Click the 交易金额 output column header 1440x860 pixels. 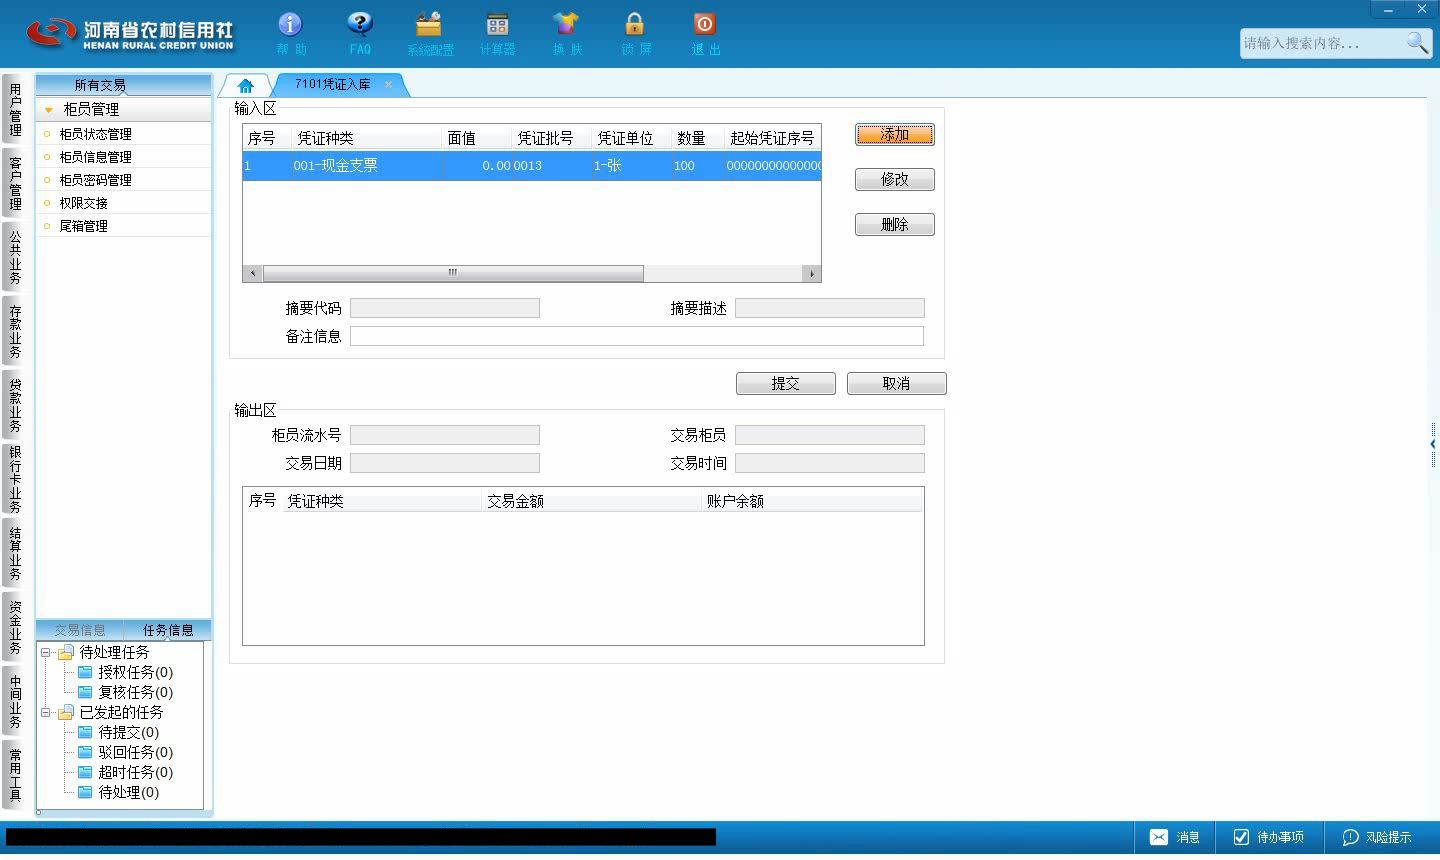pyautogui.click(x=592, y=501)
